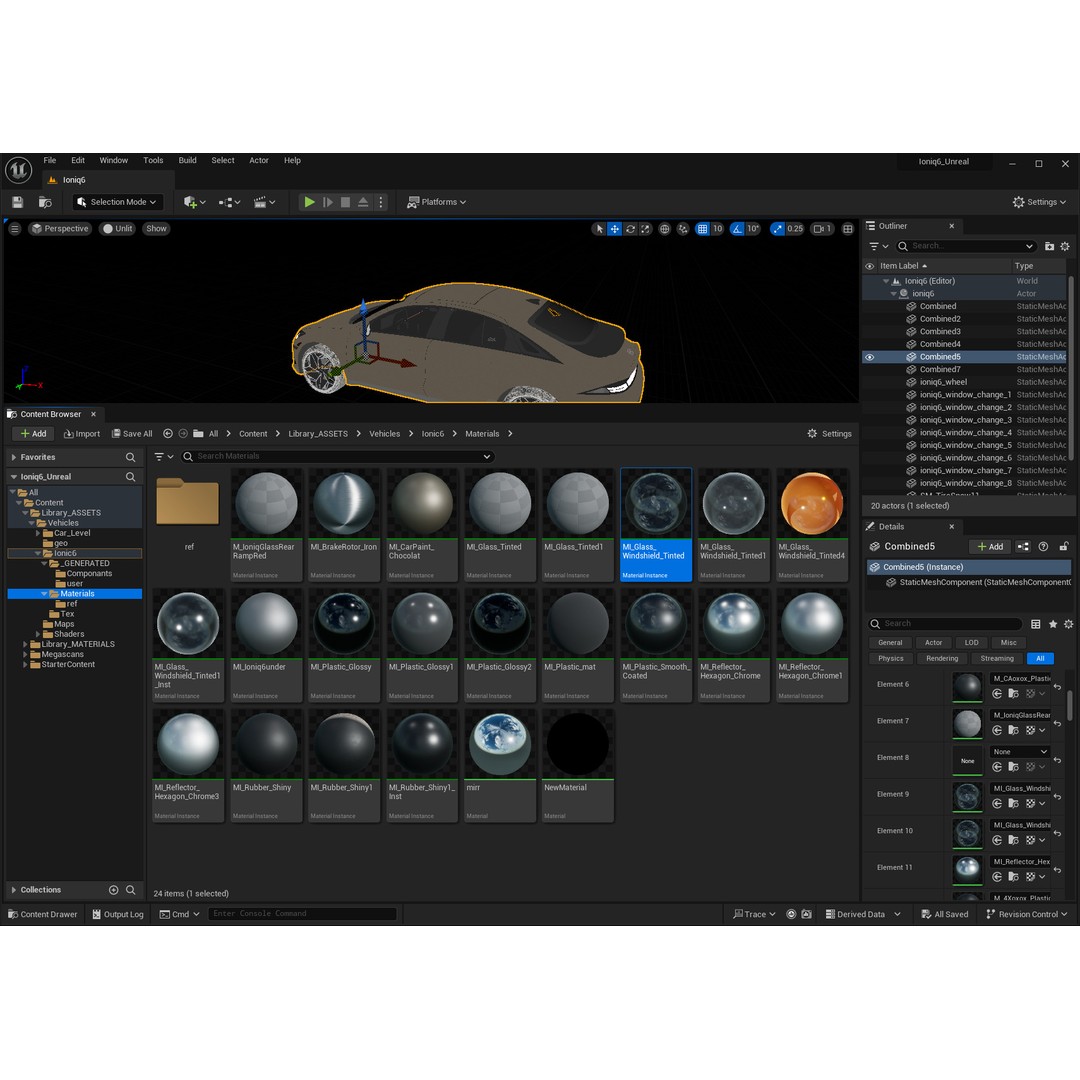Click Import in Content Browser
Viewport: 1080px width, 1080px height.
[82, 434]
